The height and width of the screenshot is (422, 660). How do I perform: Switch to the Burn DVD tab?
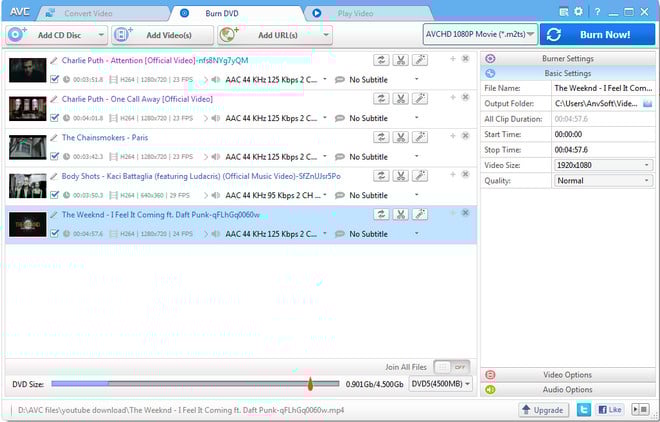pos(222,13)
